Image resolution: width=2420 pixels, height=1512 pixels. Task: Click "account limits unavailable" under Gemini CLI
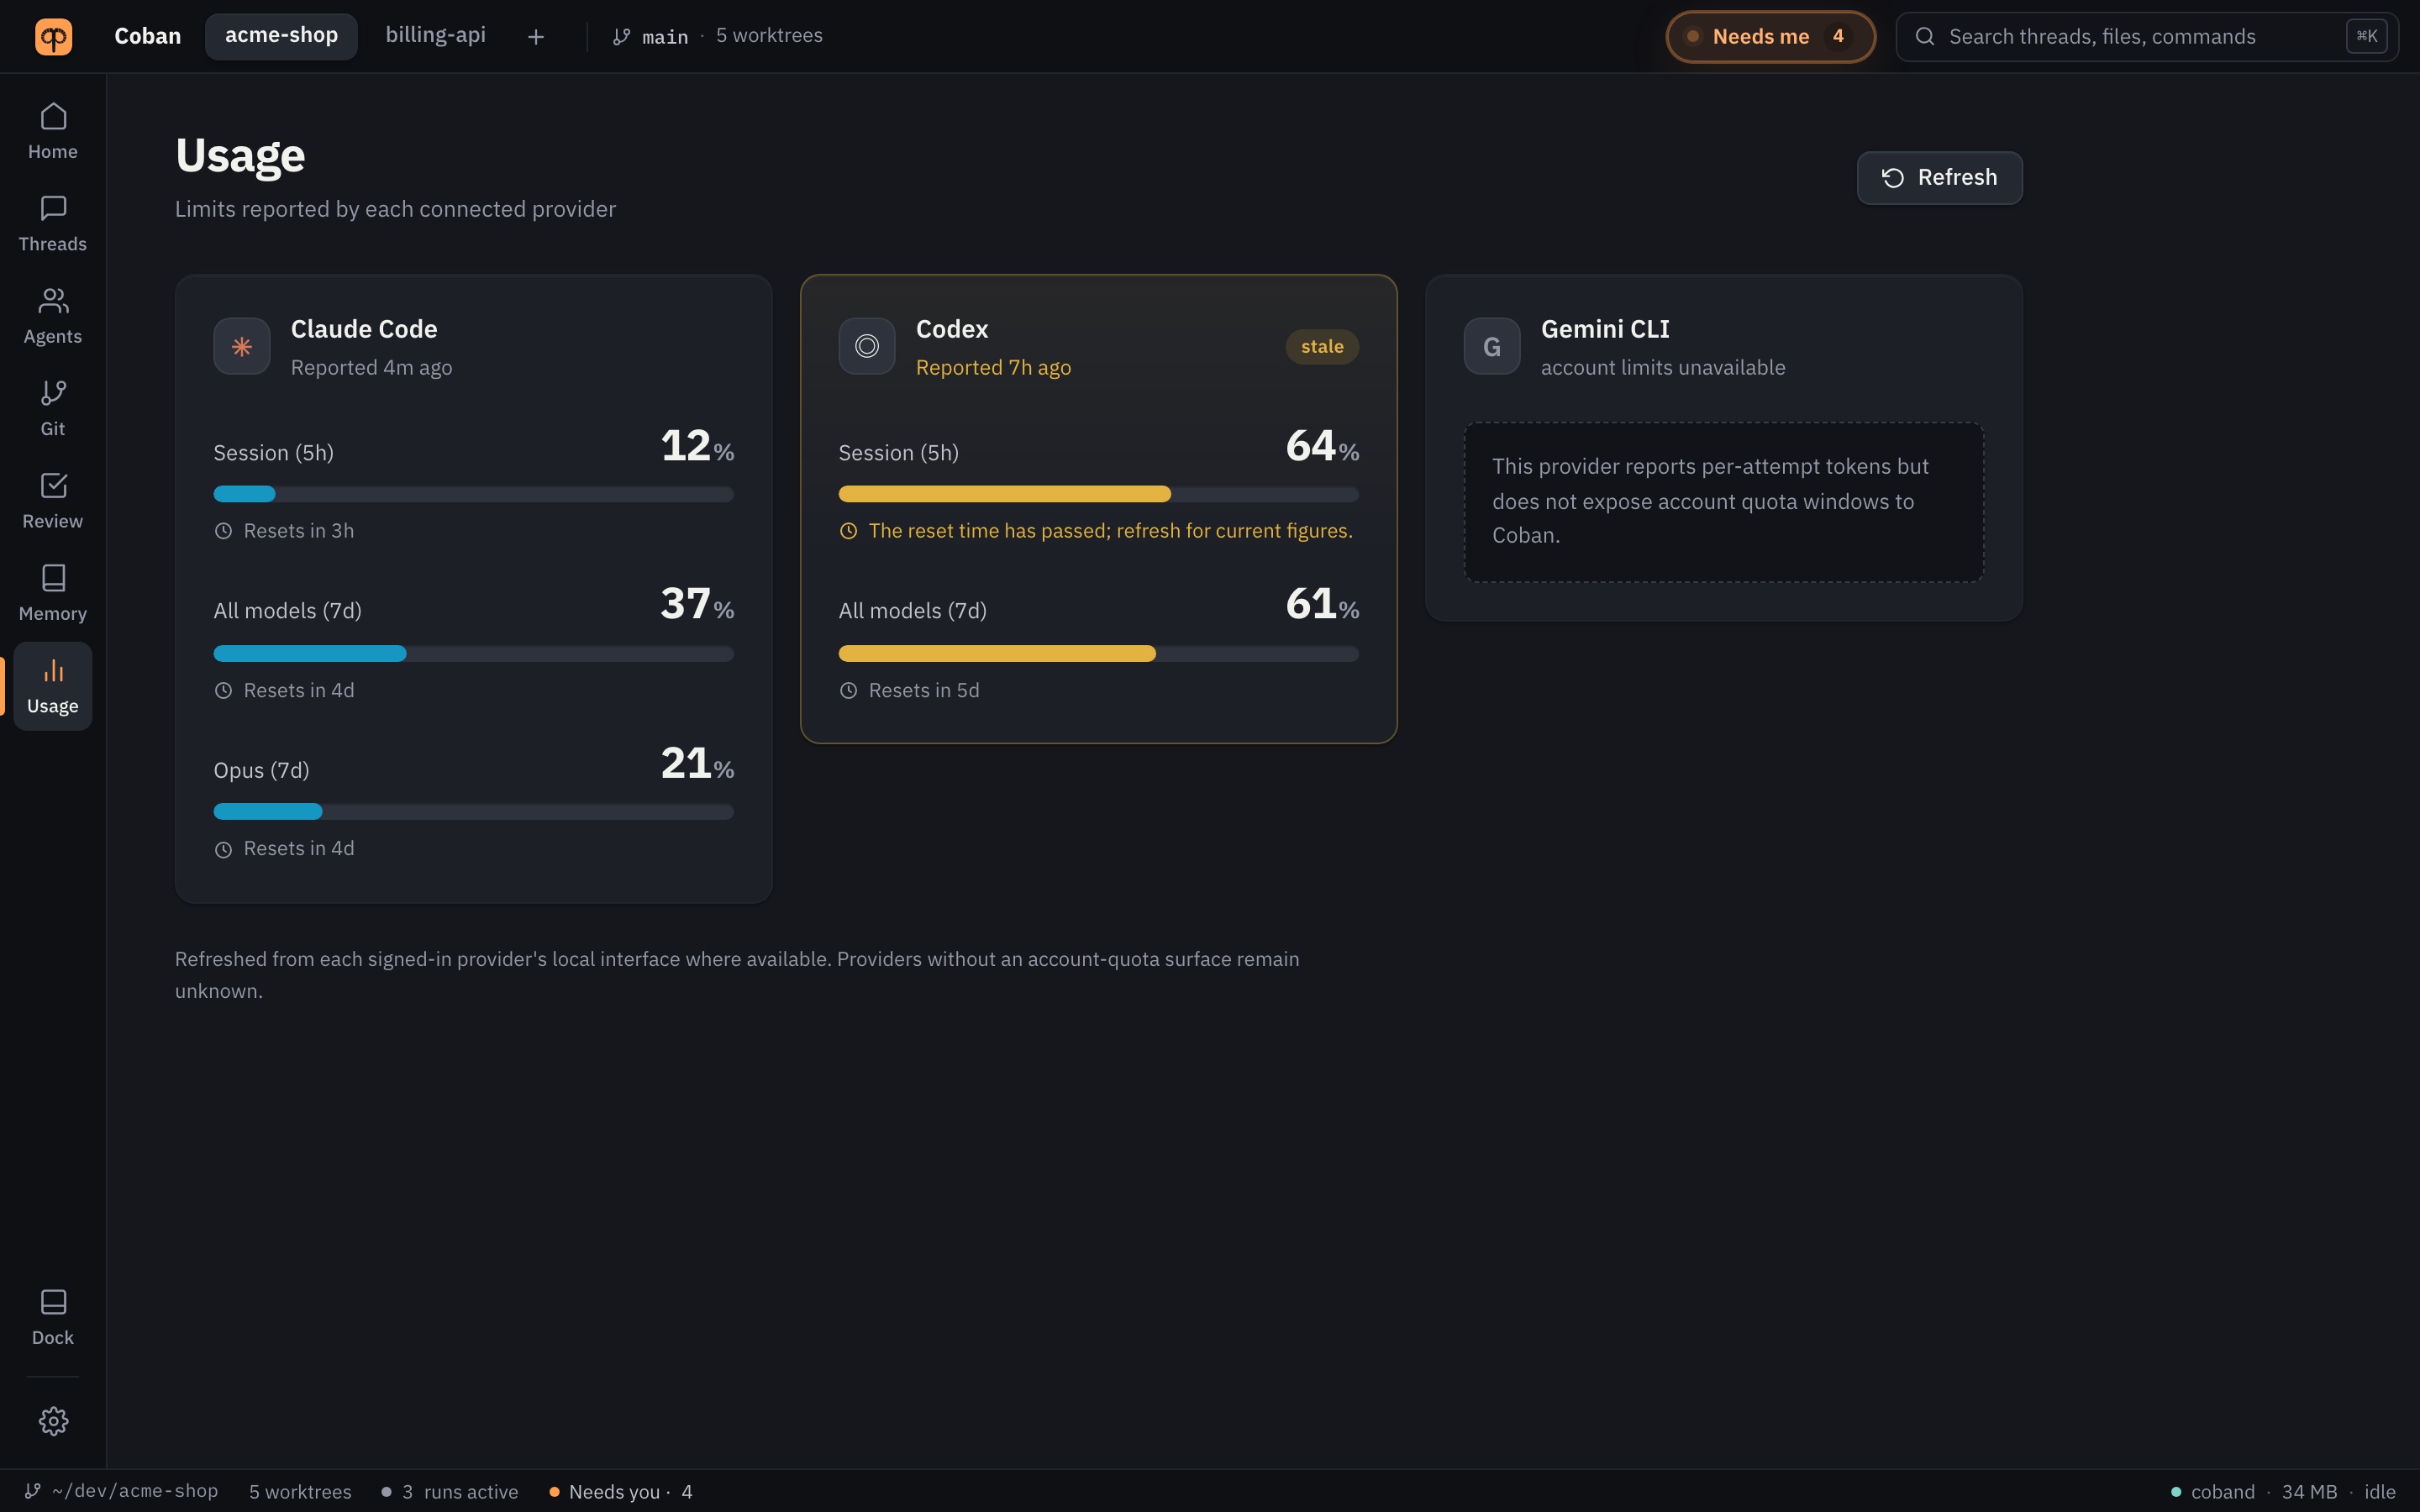1663,368
